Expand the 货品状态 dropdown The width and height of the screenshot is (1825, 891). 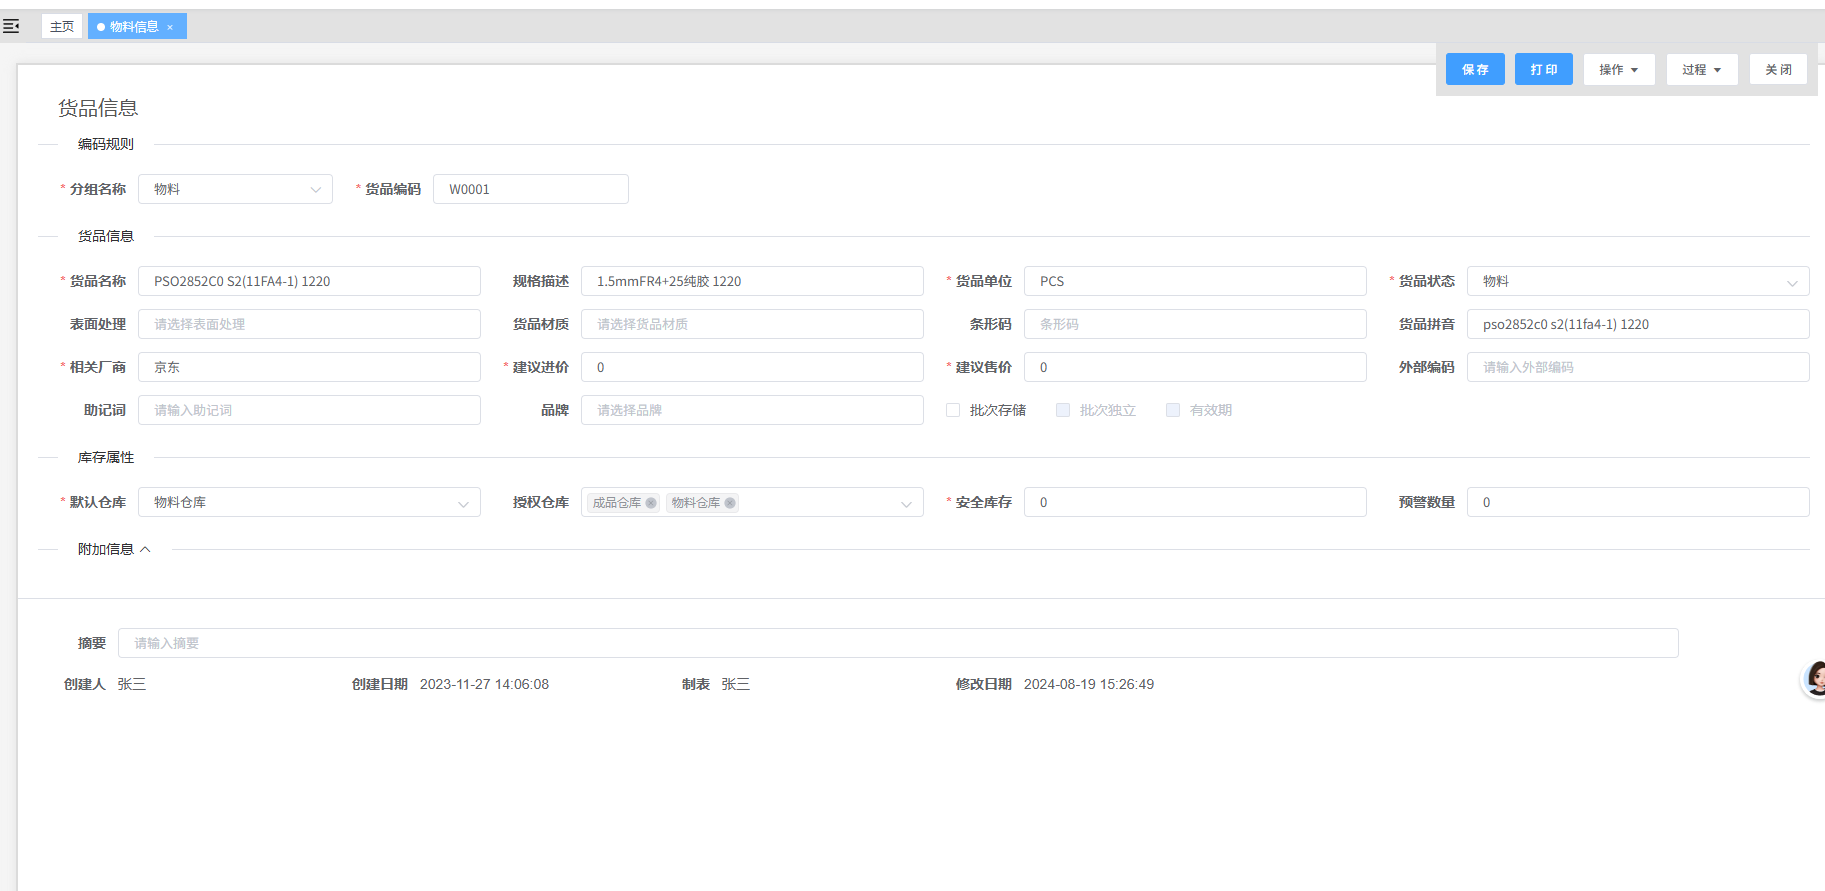point(1637,281)
